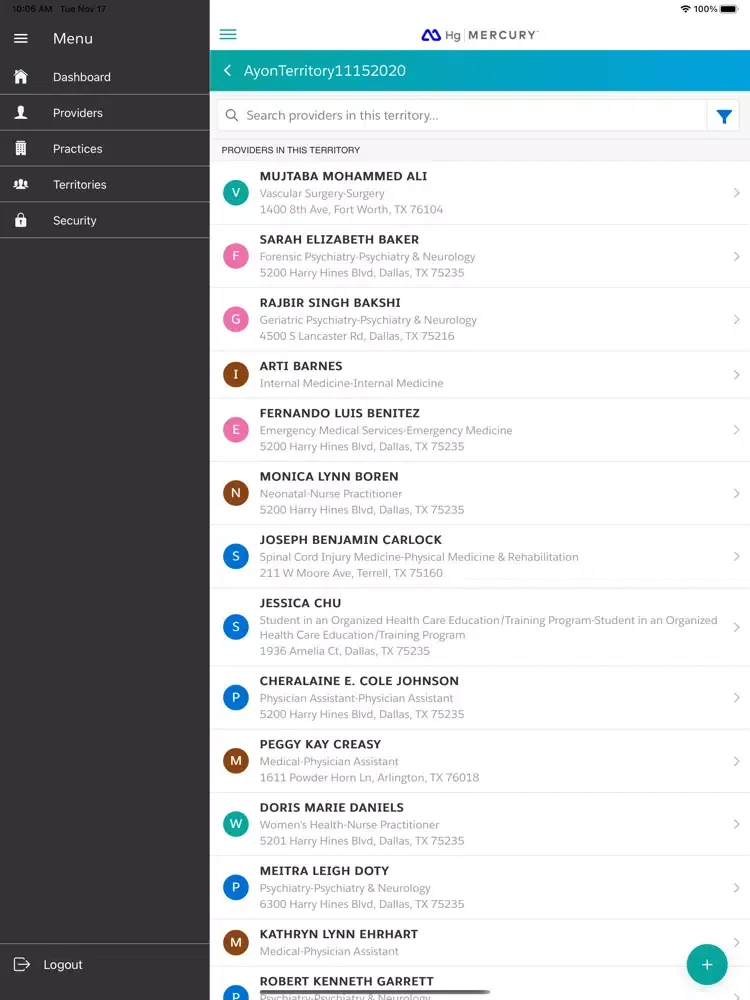Click the teal hamburger menu icon
The image size is (750, 1000).
[228, 35]
